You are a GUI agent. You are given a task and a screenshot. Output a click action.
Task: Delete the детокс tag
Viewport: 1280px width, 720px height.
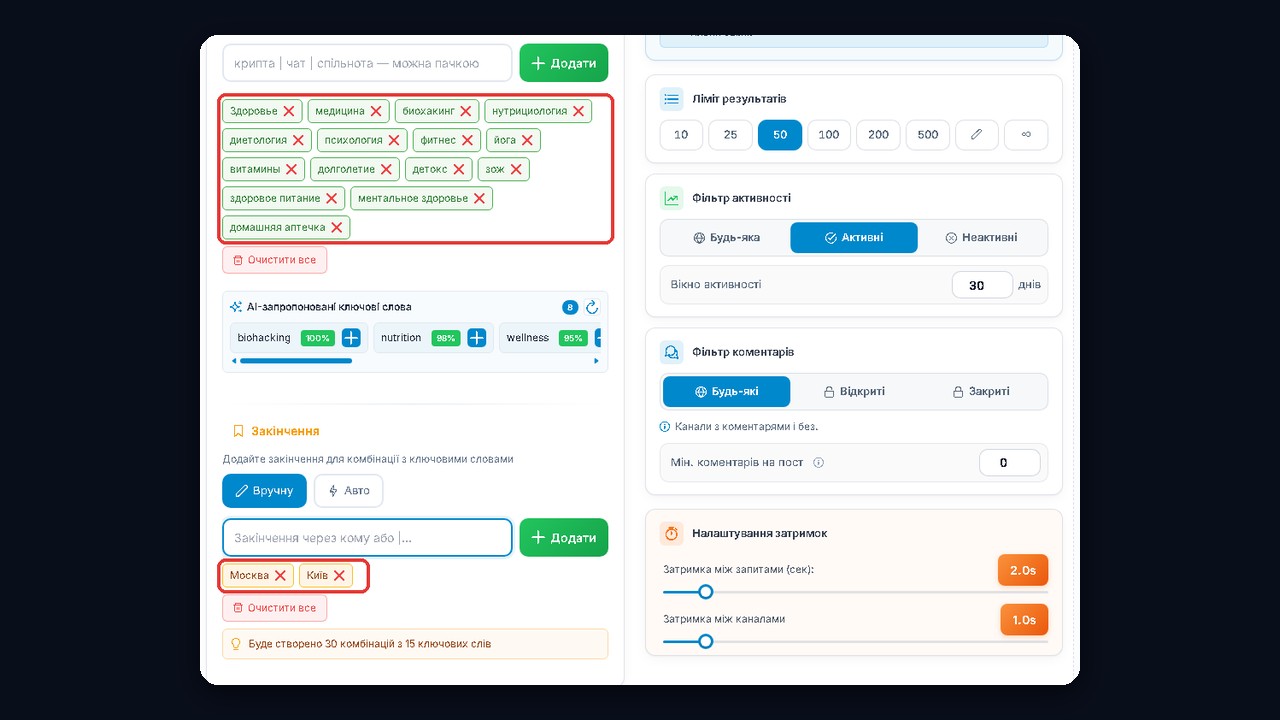(459, 169)
